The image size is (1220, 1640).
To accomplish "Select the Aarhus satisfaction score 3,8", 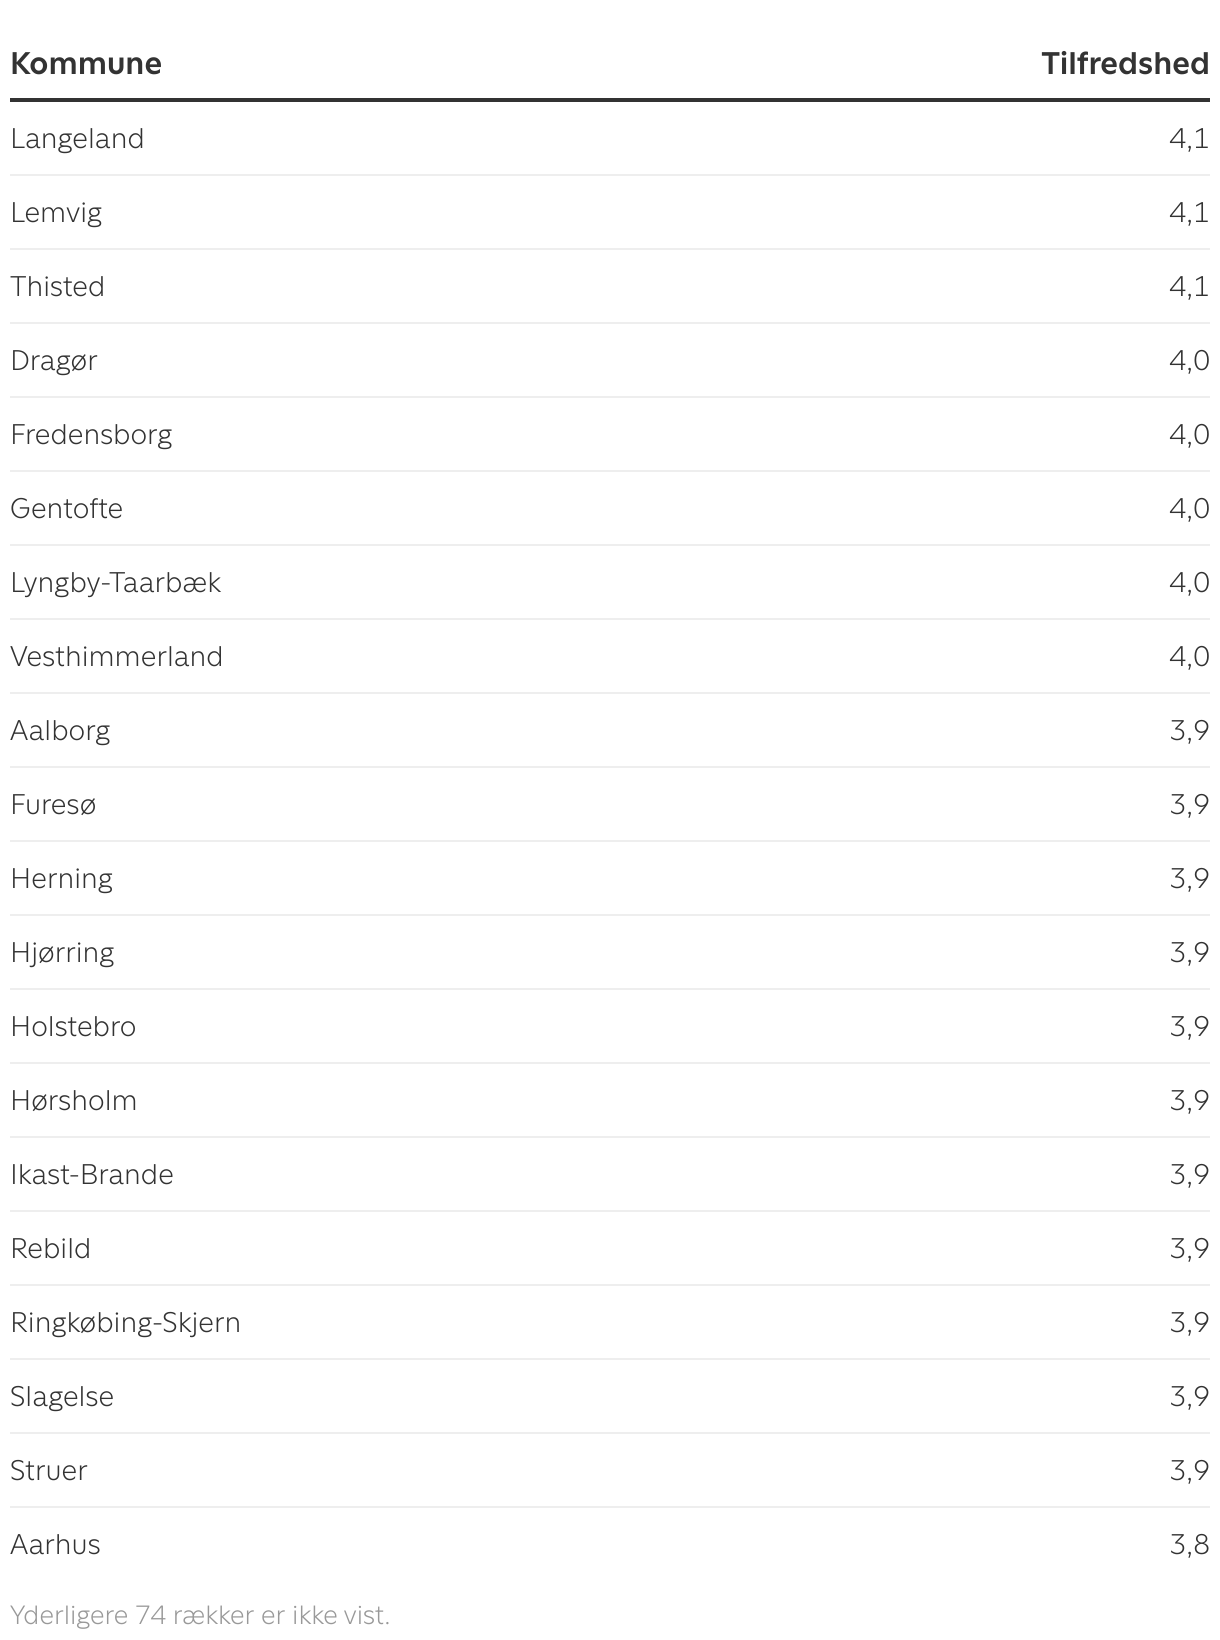I will [x=1189, y=1544].
